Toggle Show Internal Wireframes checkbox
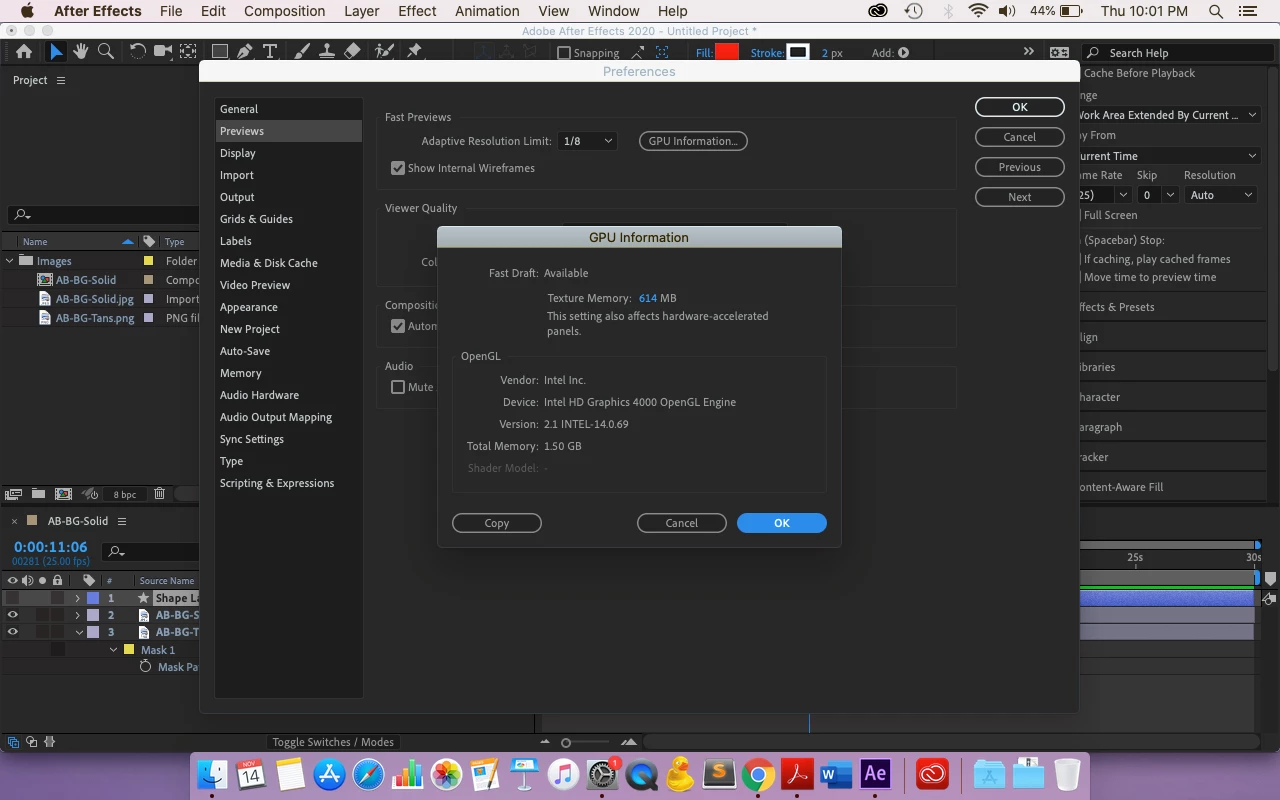Viewport: 1280px width, 800px height. 398,168
